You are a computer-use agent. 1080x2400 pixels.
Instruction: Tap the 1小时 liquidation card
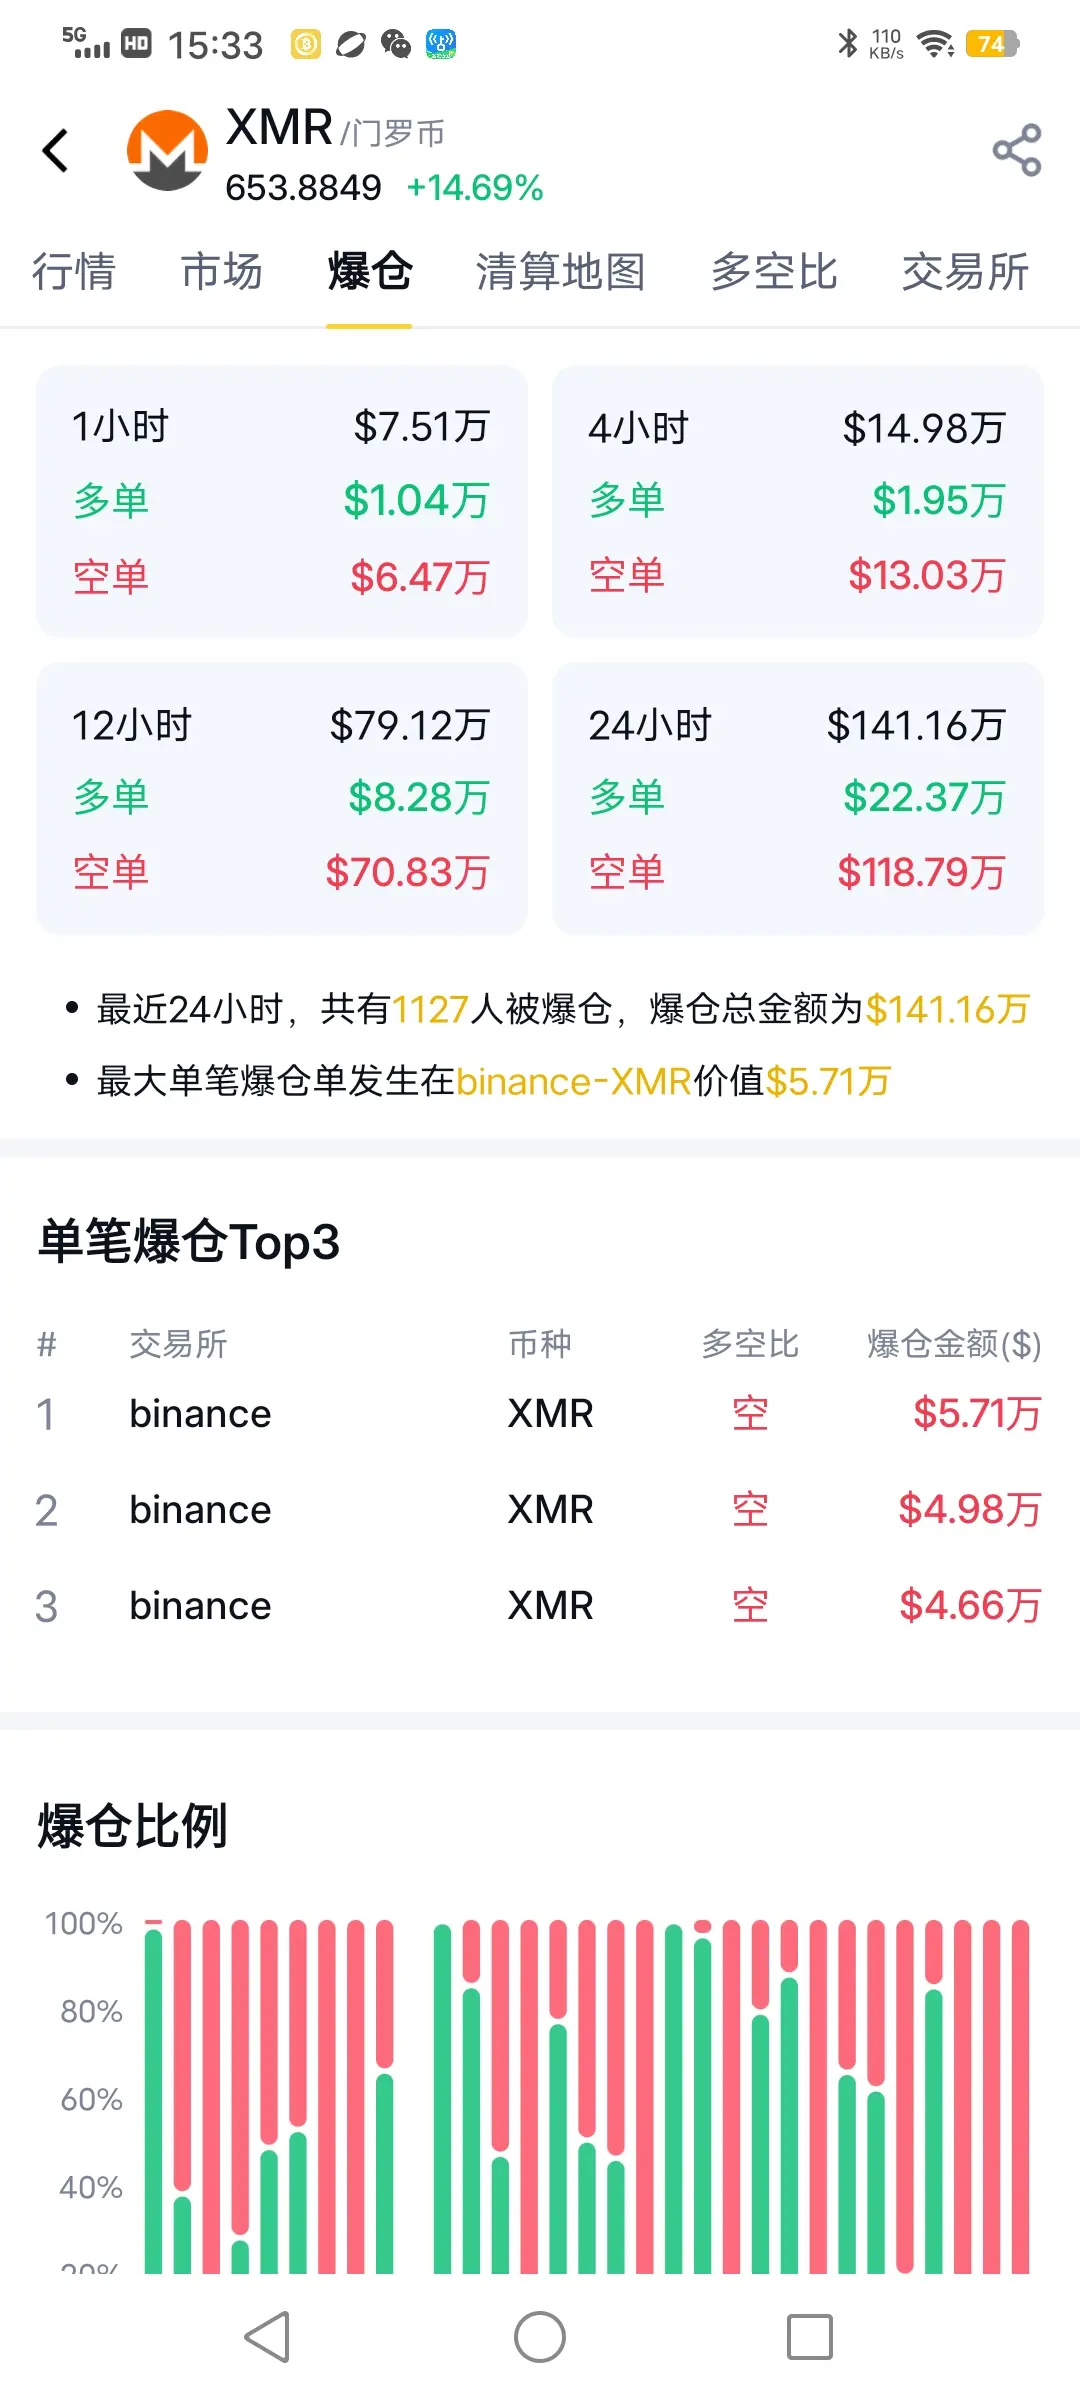[x=282, y=501]
